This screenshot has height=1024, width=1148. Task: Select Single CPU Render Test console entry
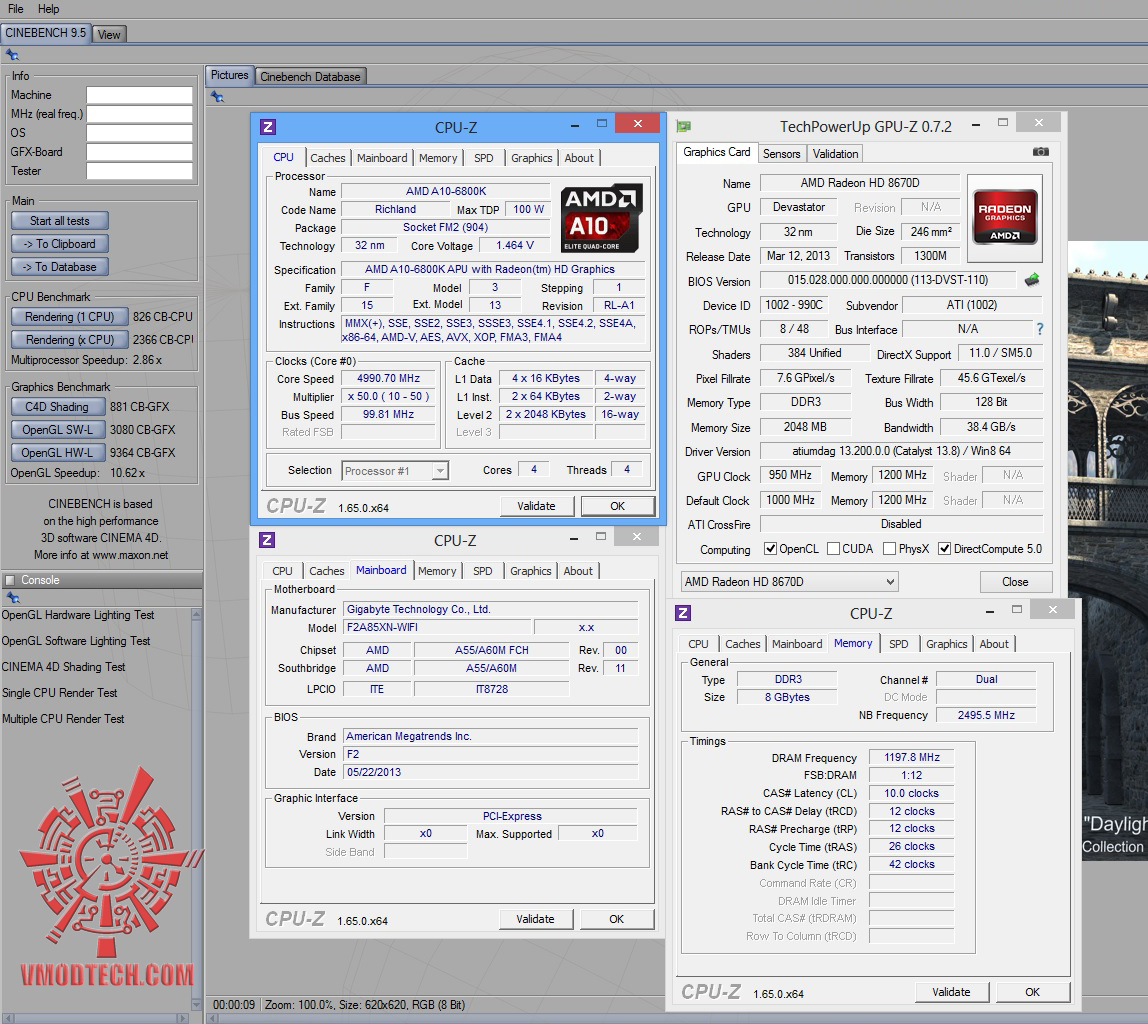59,693
